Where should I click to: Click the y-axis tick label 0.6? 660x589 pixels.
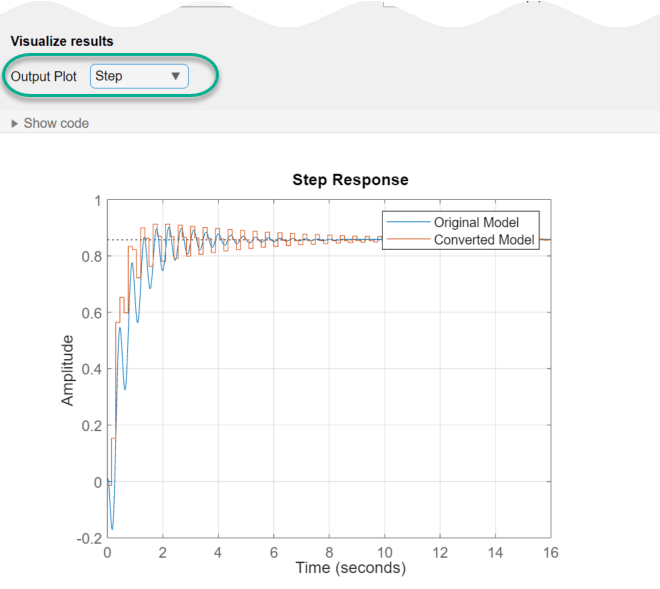pyautogui.click(x=92, y=313)
